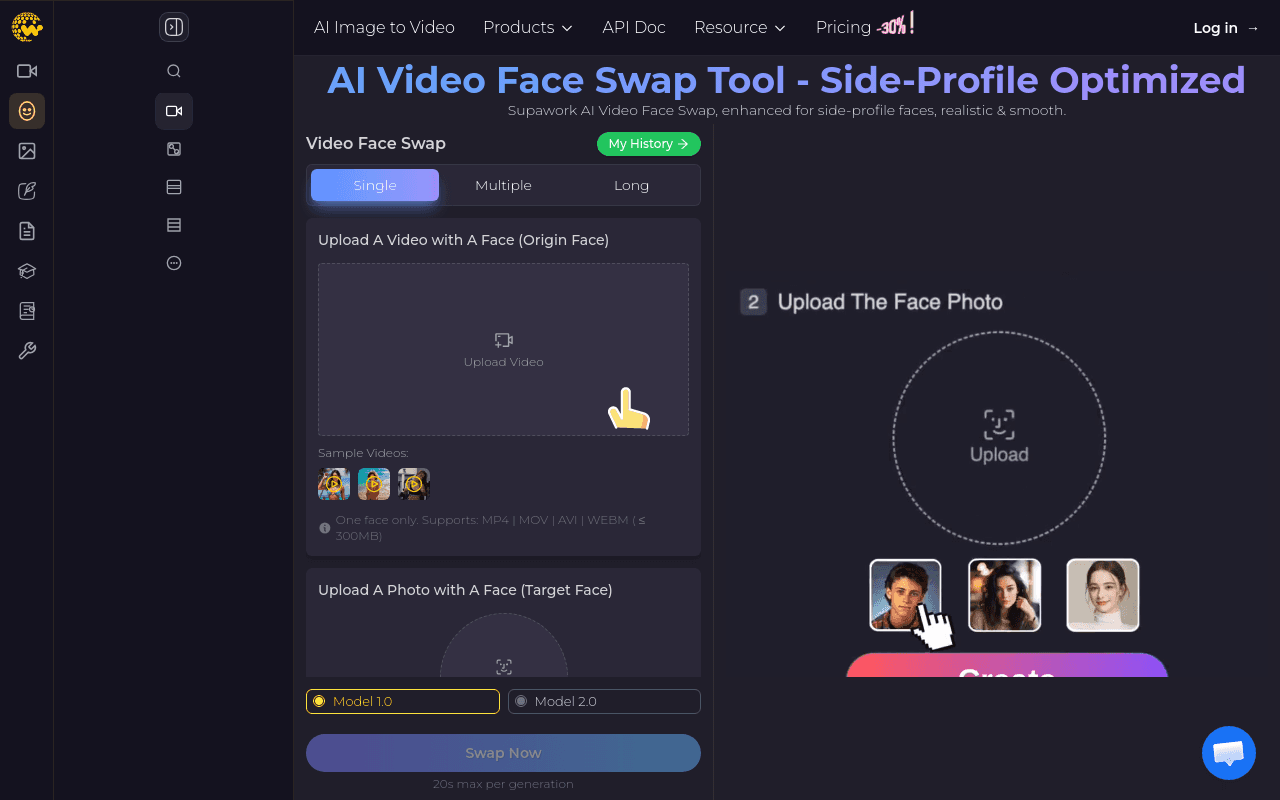Click the Upload Video drop area
1280x800 pixels.
(x=503, y=349)
